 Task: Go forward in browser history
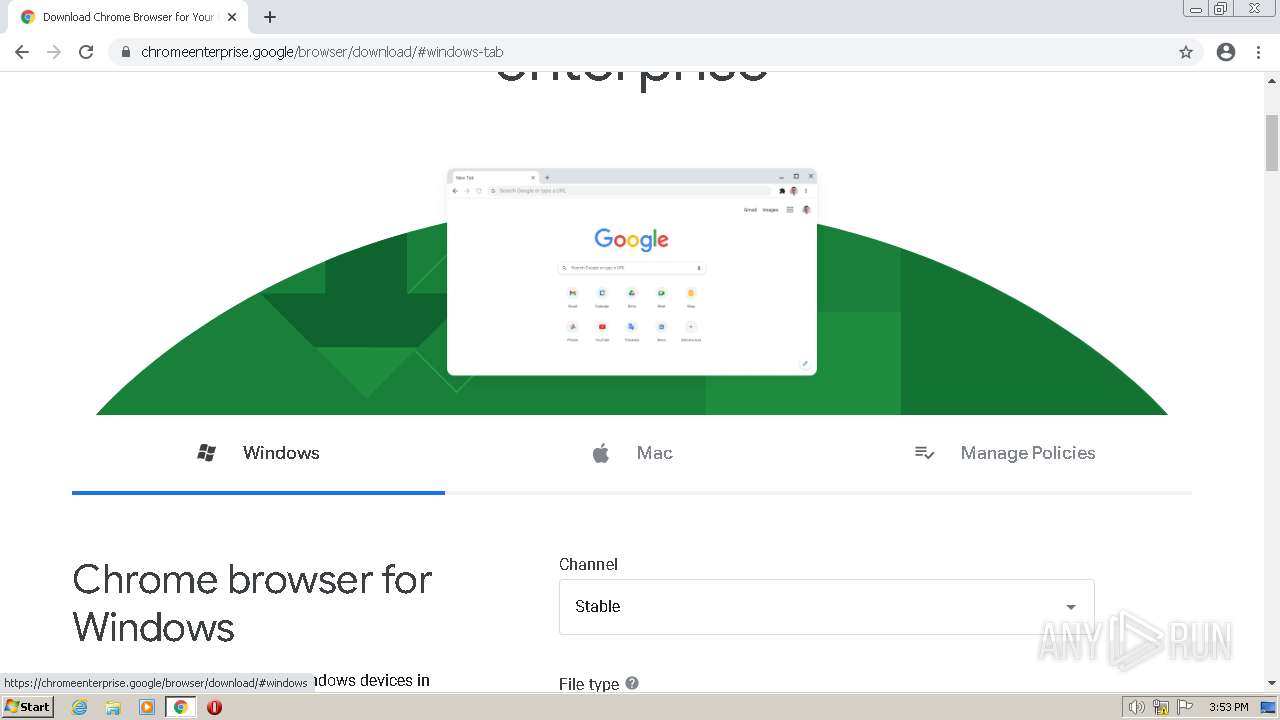click(x=54, y=52)
